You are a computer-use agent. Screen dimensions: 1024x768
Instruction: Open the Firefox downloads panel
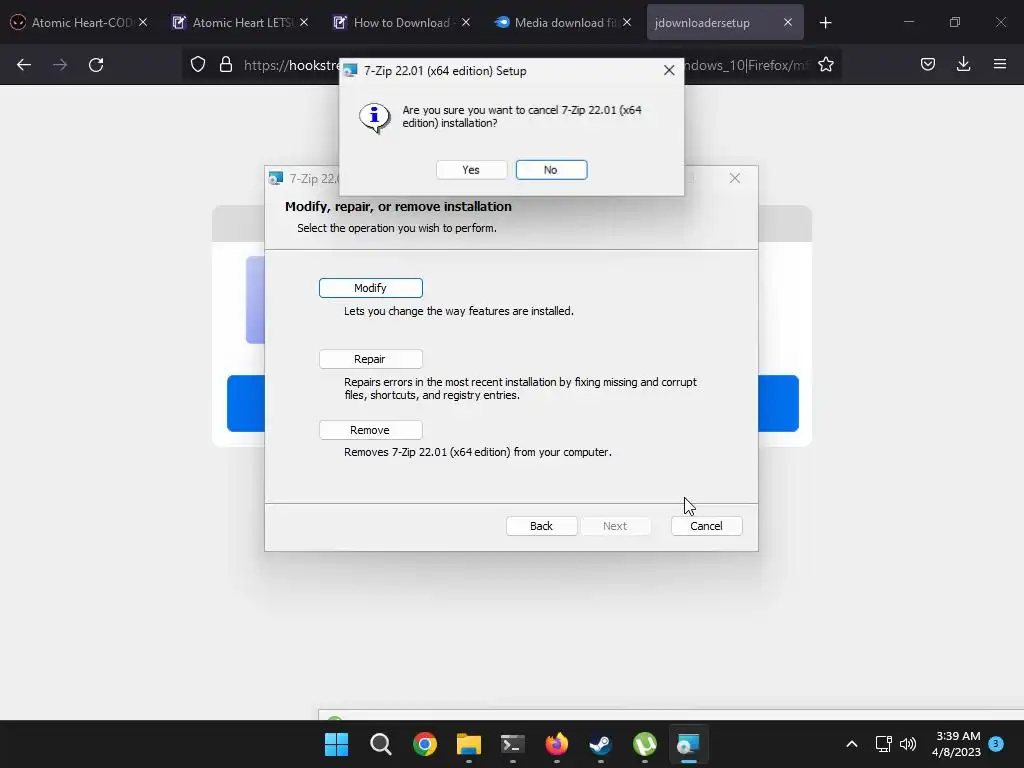(x=963, y=64)
